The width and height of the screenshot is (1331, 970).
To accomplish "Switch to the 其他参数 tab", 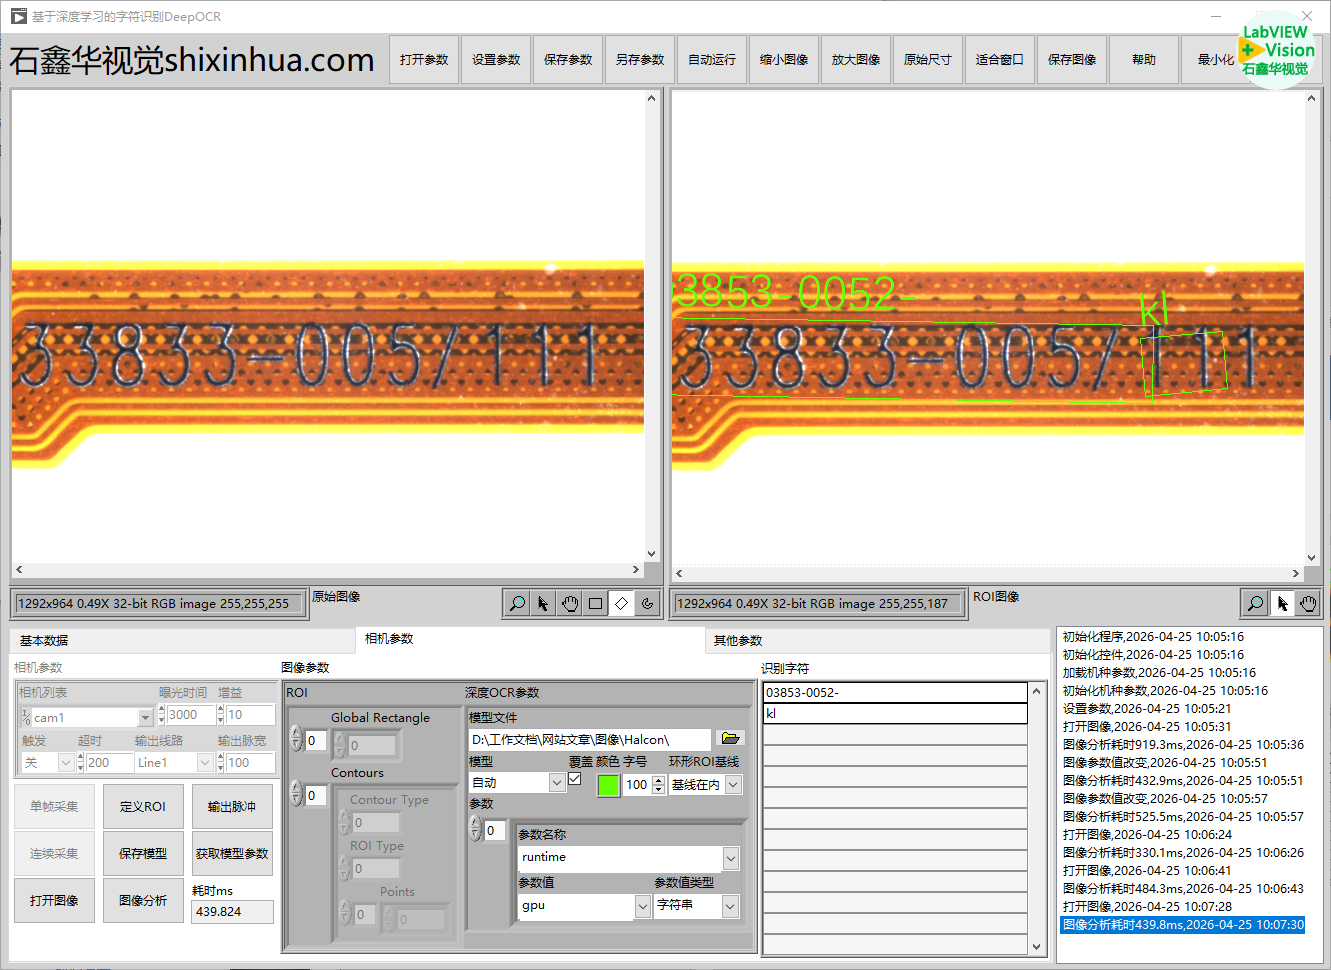I will click(x=738, y=641).
